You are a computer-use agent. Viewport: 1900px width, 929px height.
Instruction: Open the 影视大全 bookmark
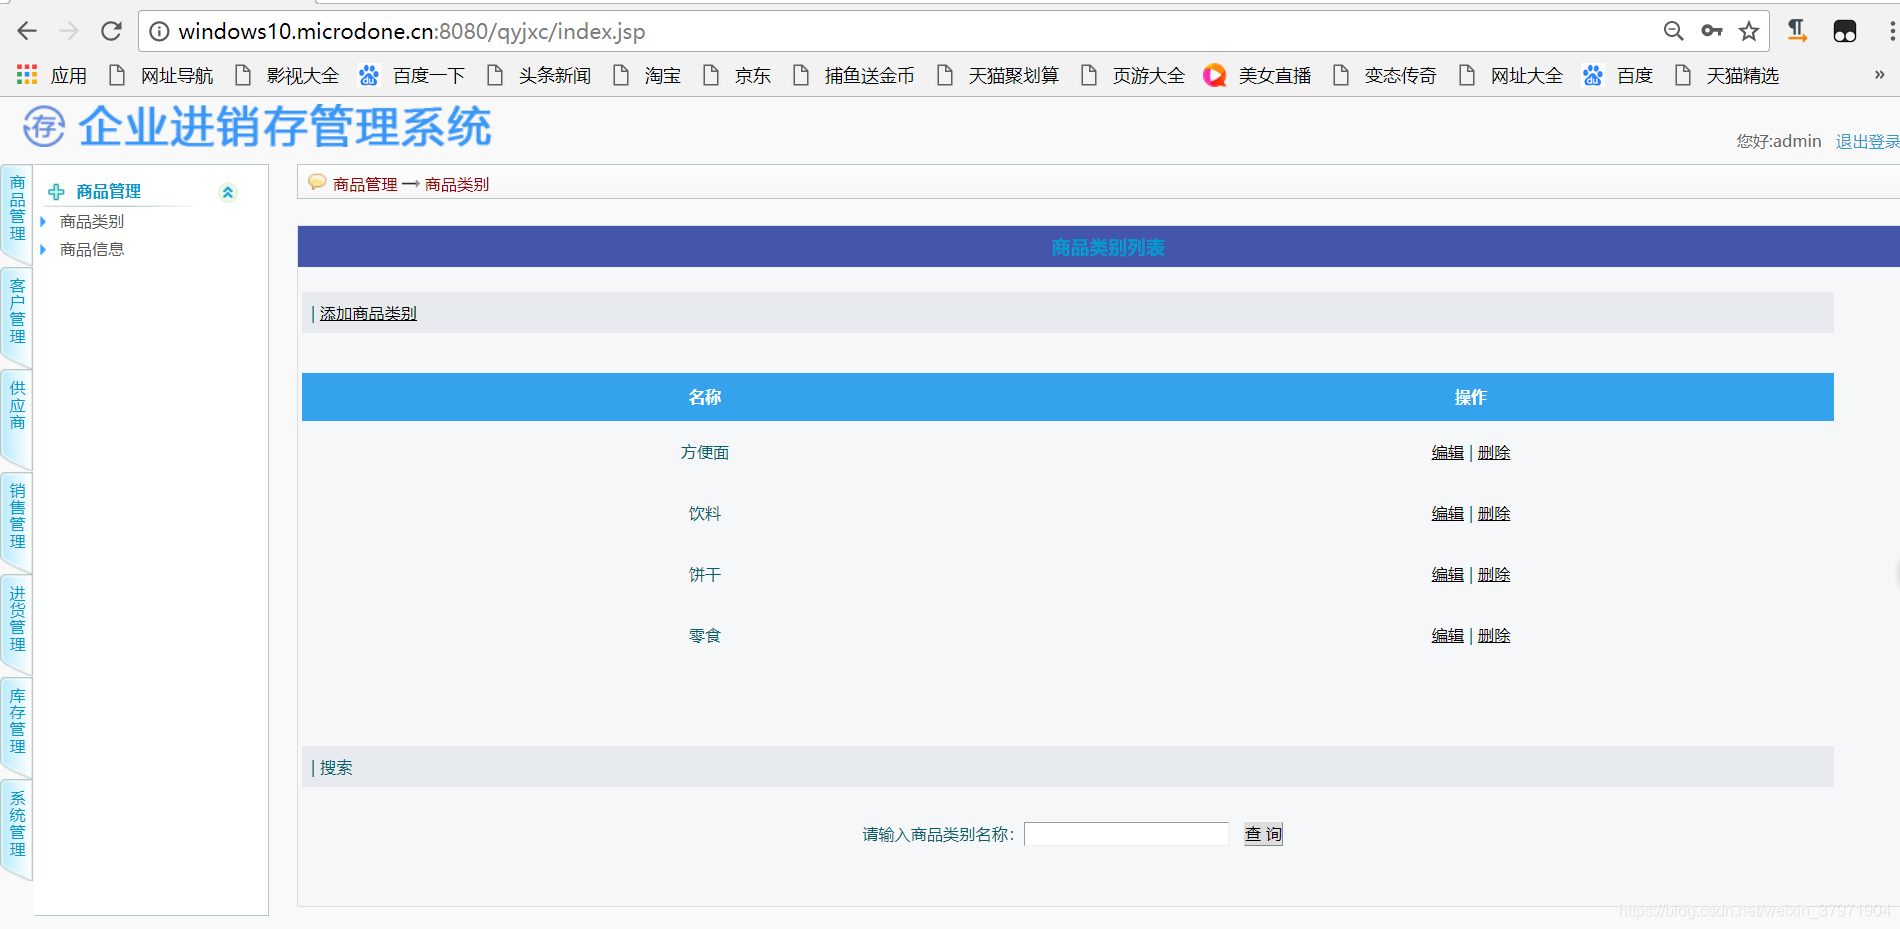(x=287, y=75)
